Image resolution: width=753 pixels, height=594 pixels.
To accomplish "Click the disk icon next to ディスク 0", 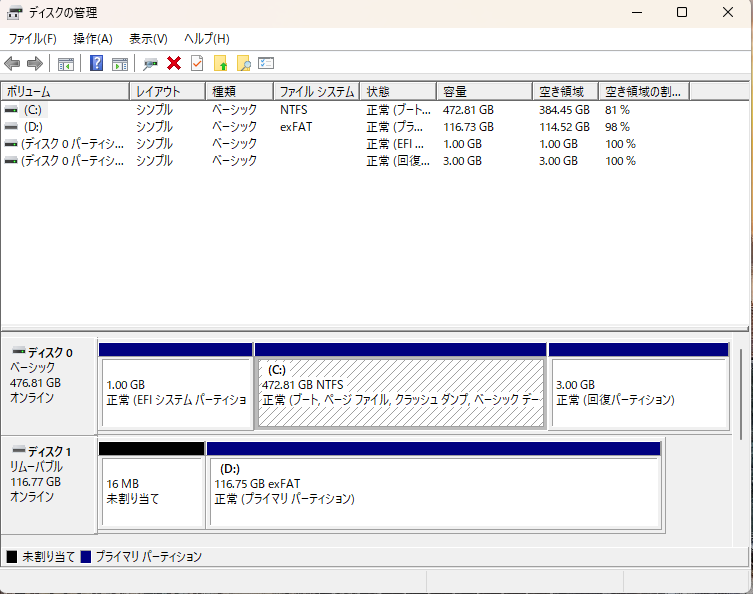I will click(x=19, y=350).
